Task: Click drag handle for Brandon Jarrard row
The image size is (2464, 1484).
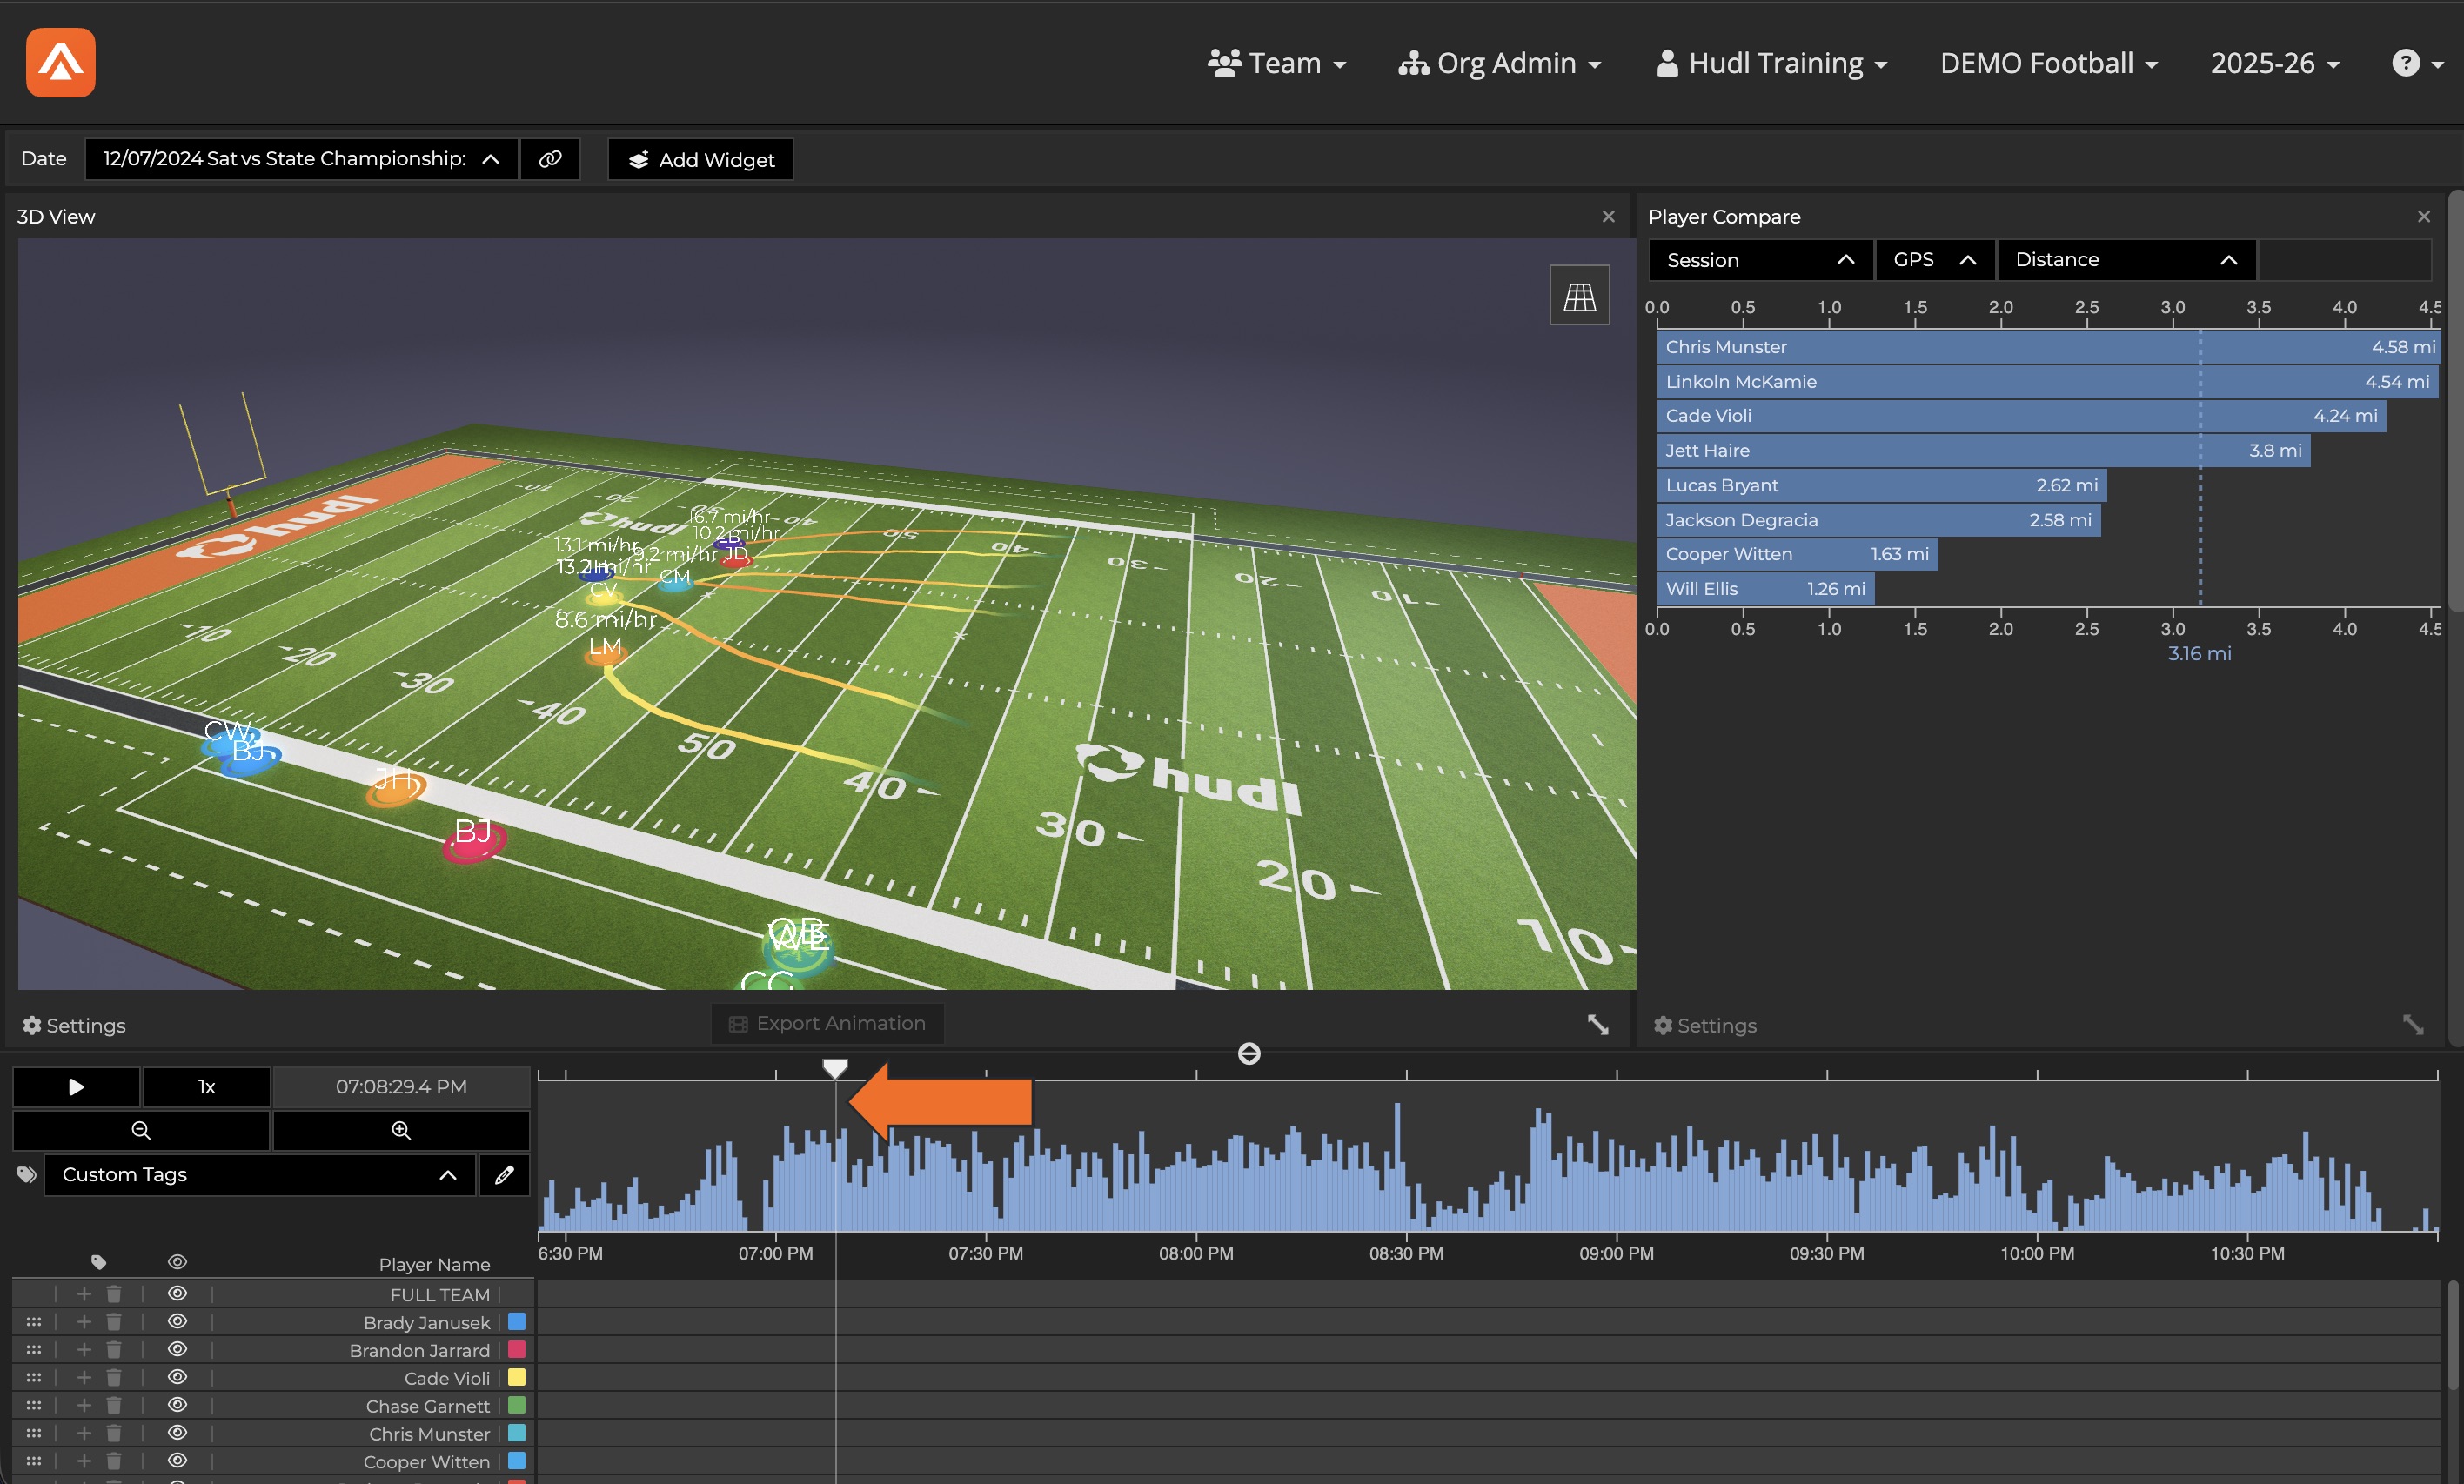Action: (x=34, y=1350)
